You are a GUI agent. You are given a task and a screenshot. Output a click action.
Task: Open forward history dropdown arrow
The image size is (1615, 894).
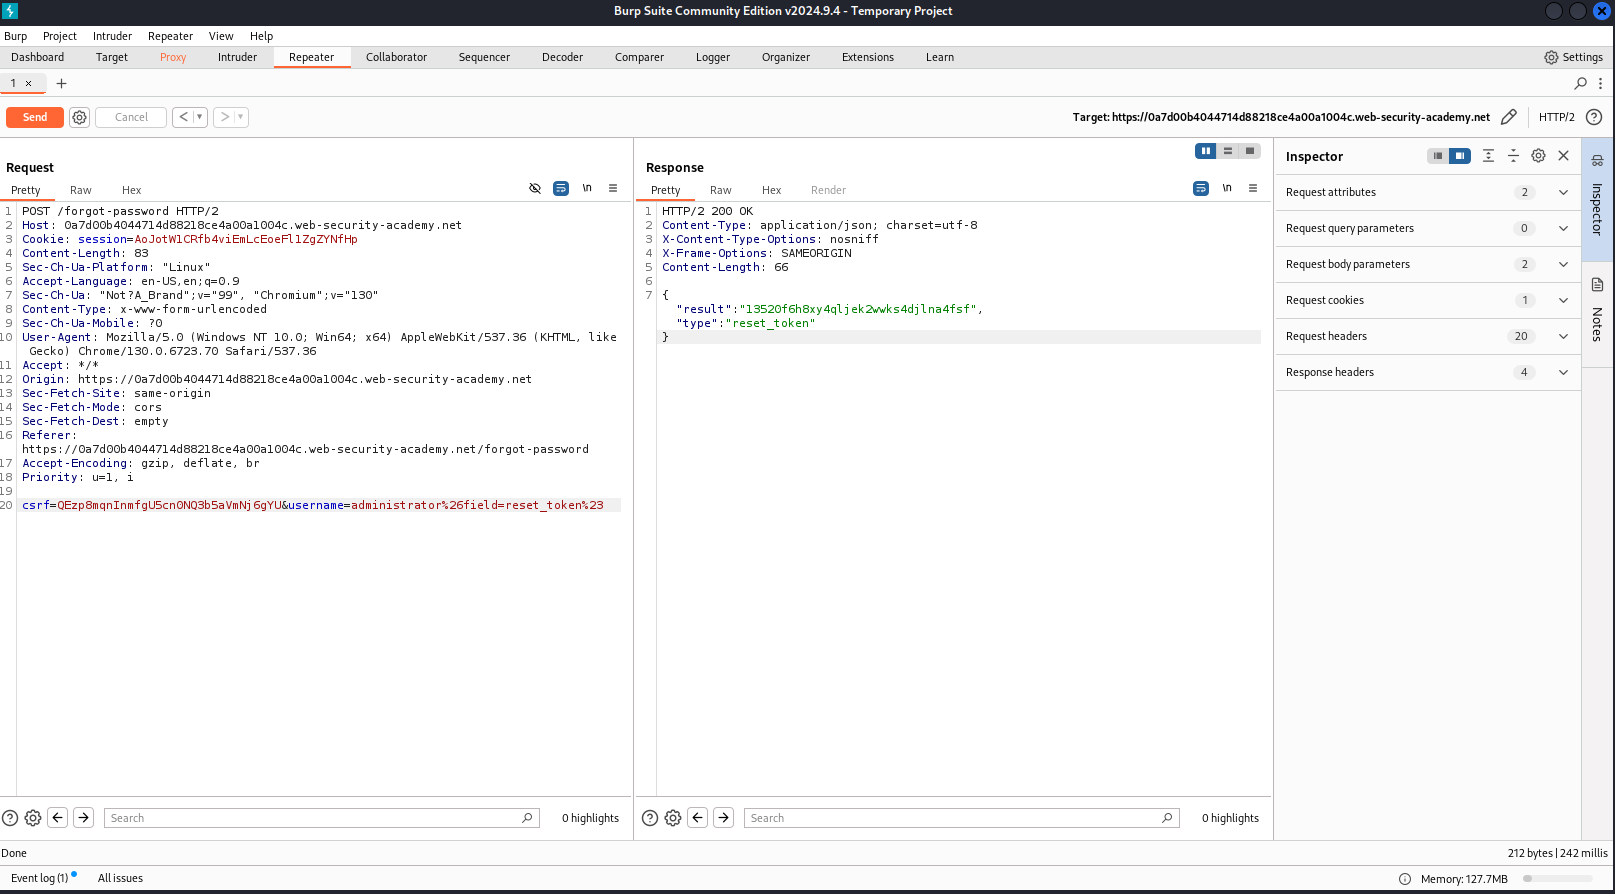[x=241, y=117]
